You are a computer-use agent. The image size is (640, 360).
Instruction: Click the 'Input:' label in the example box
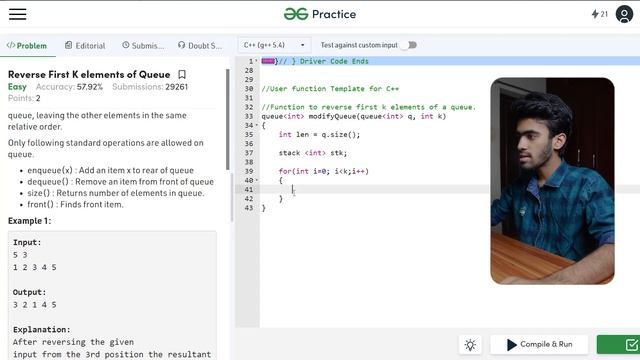tap(27, 242)
